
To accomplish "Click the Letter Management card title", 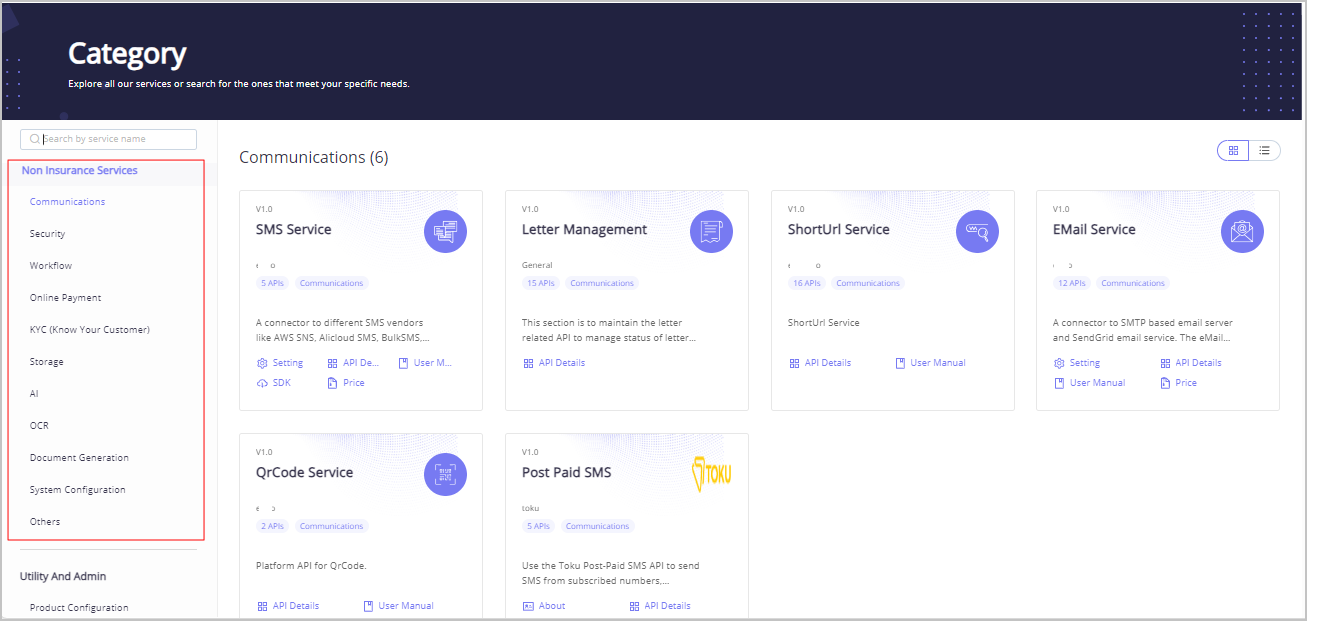I will 584,230.
